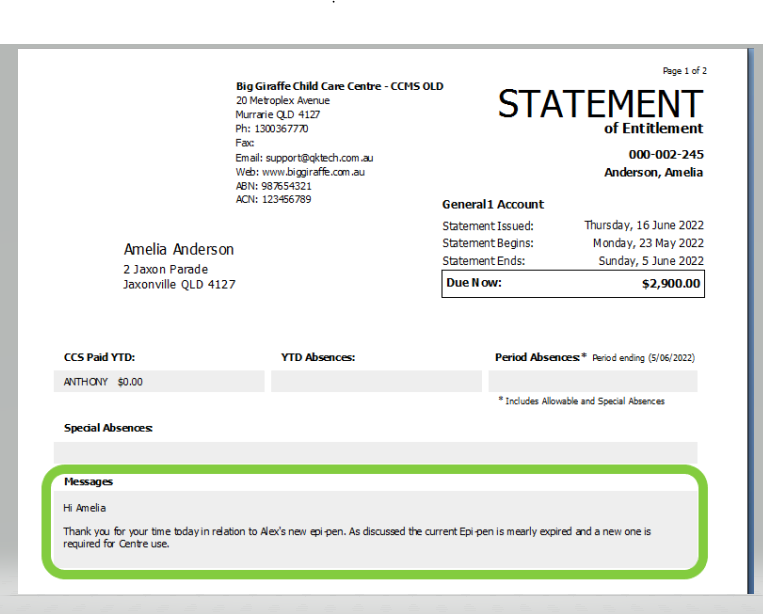Click the 'Due Now:' label
The image size is (763, 614).
(474, 283)
